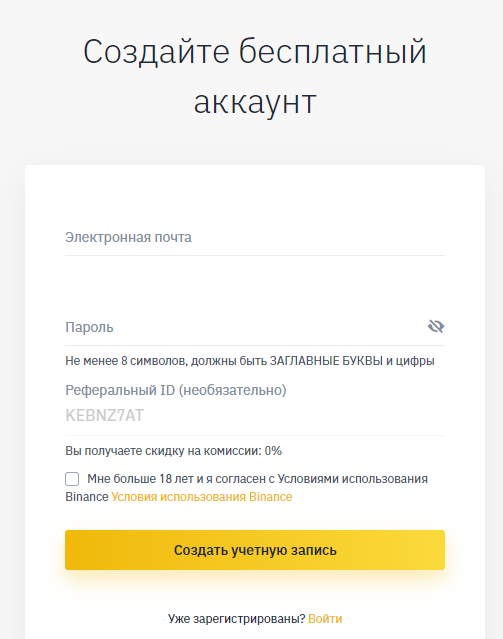
Task: Click the referral field showing KEBNZ7AT
Action: [255, 416]
